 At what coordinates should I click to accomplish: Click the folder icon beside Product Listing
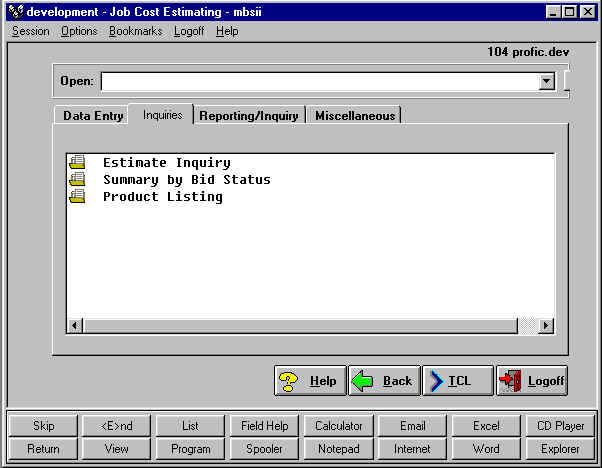tap(77, 196)
